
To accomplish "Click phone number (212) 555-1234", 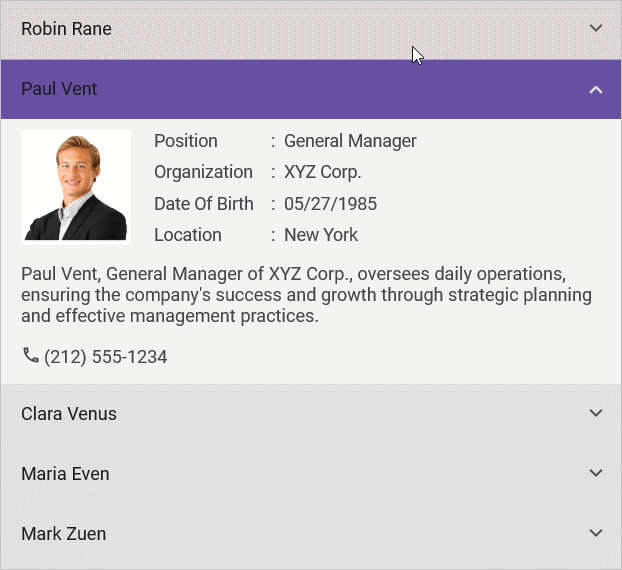I will pyautogui.click(x=105, y=357).
